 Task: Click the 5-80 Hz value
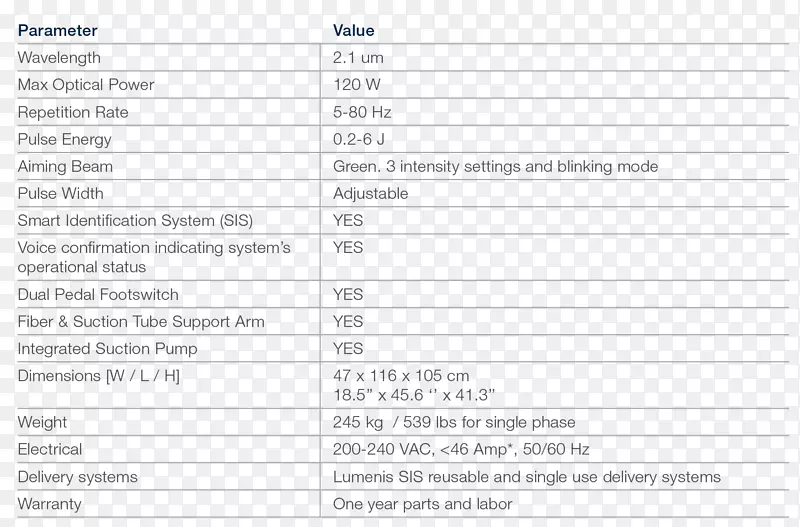[x=363, y=112]
